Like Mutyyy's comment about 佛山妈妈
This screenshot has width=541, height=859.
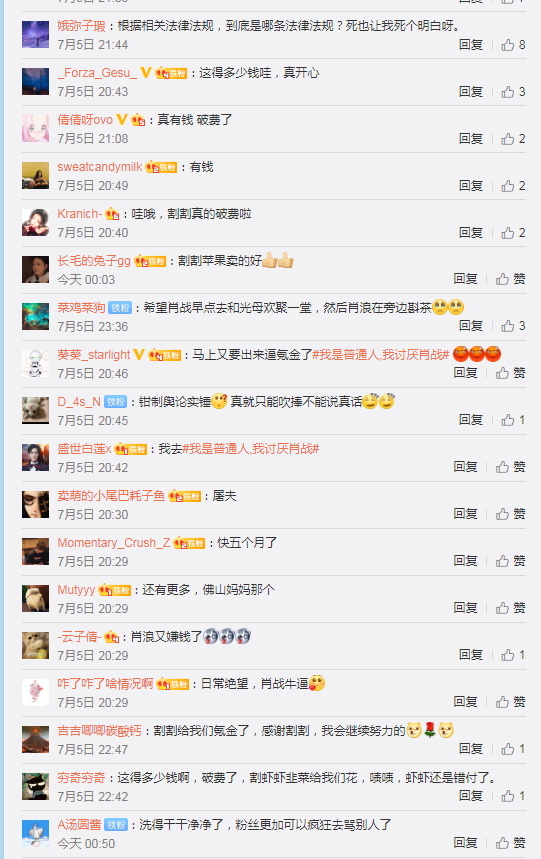pyautogui.click(x=510, y=608)
